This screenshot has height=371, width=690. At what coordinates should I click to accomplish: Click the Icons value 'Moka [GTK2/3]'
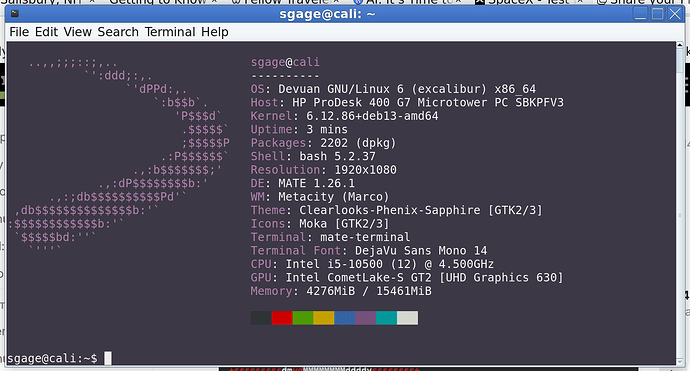344,224
